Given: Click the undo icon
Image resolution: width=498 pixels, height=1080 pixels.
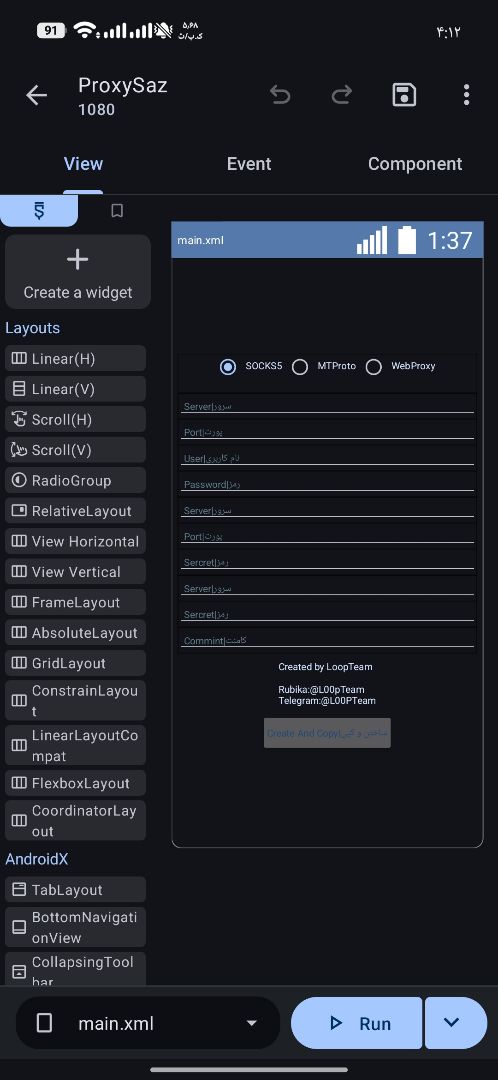Looking at the screenshot, I should 280,95.
